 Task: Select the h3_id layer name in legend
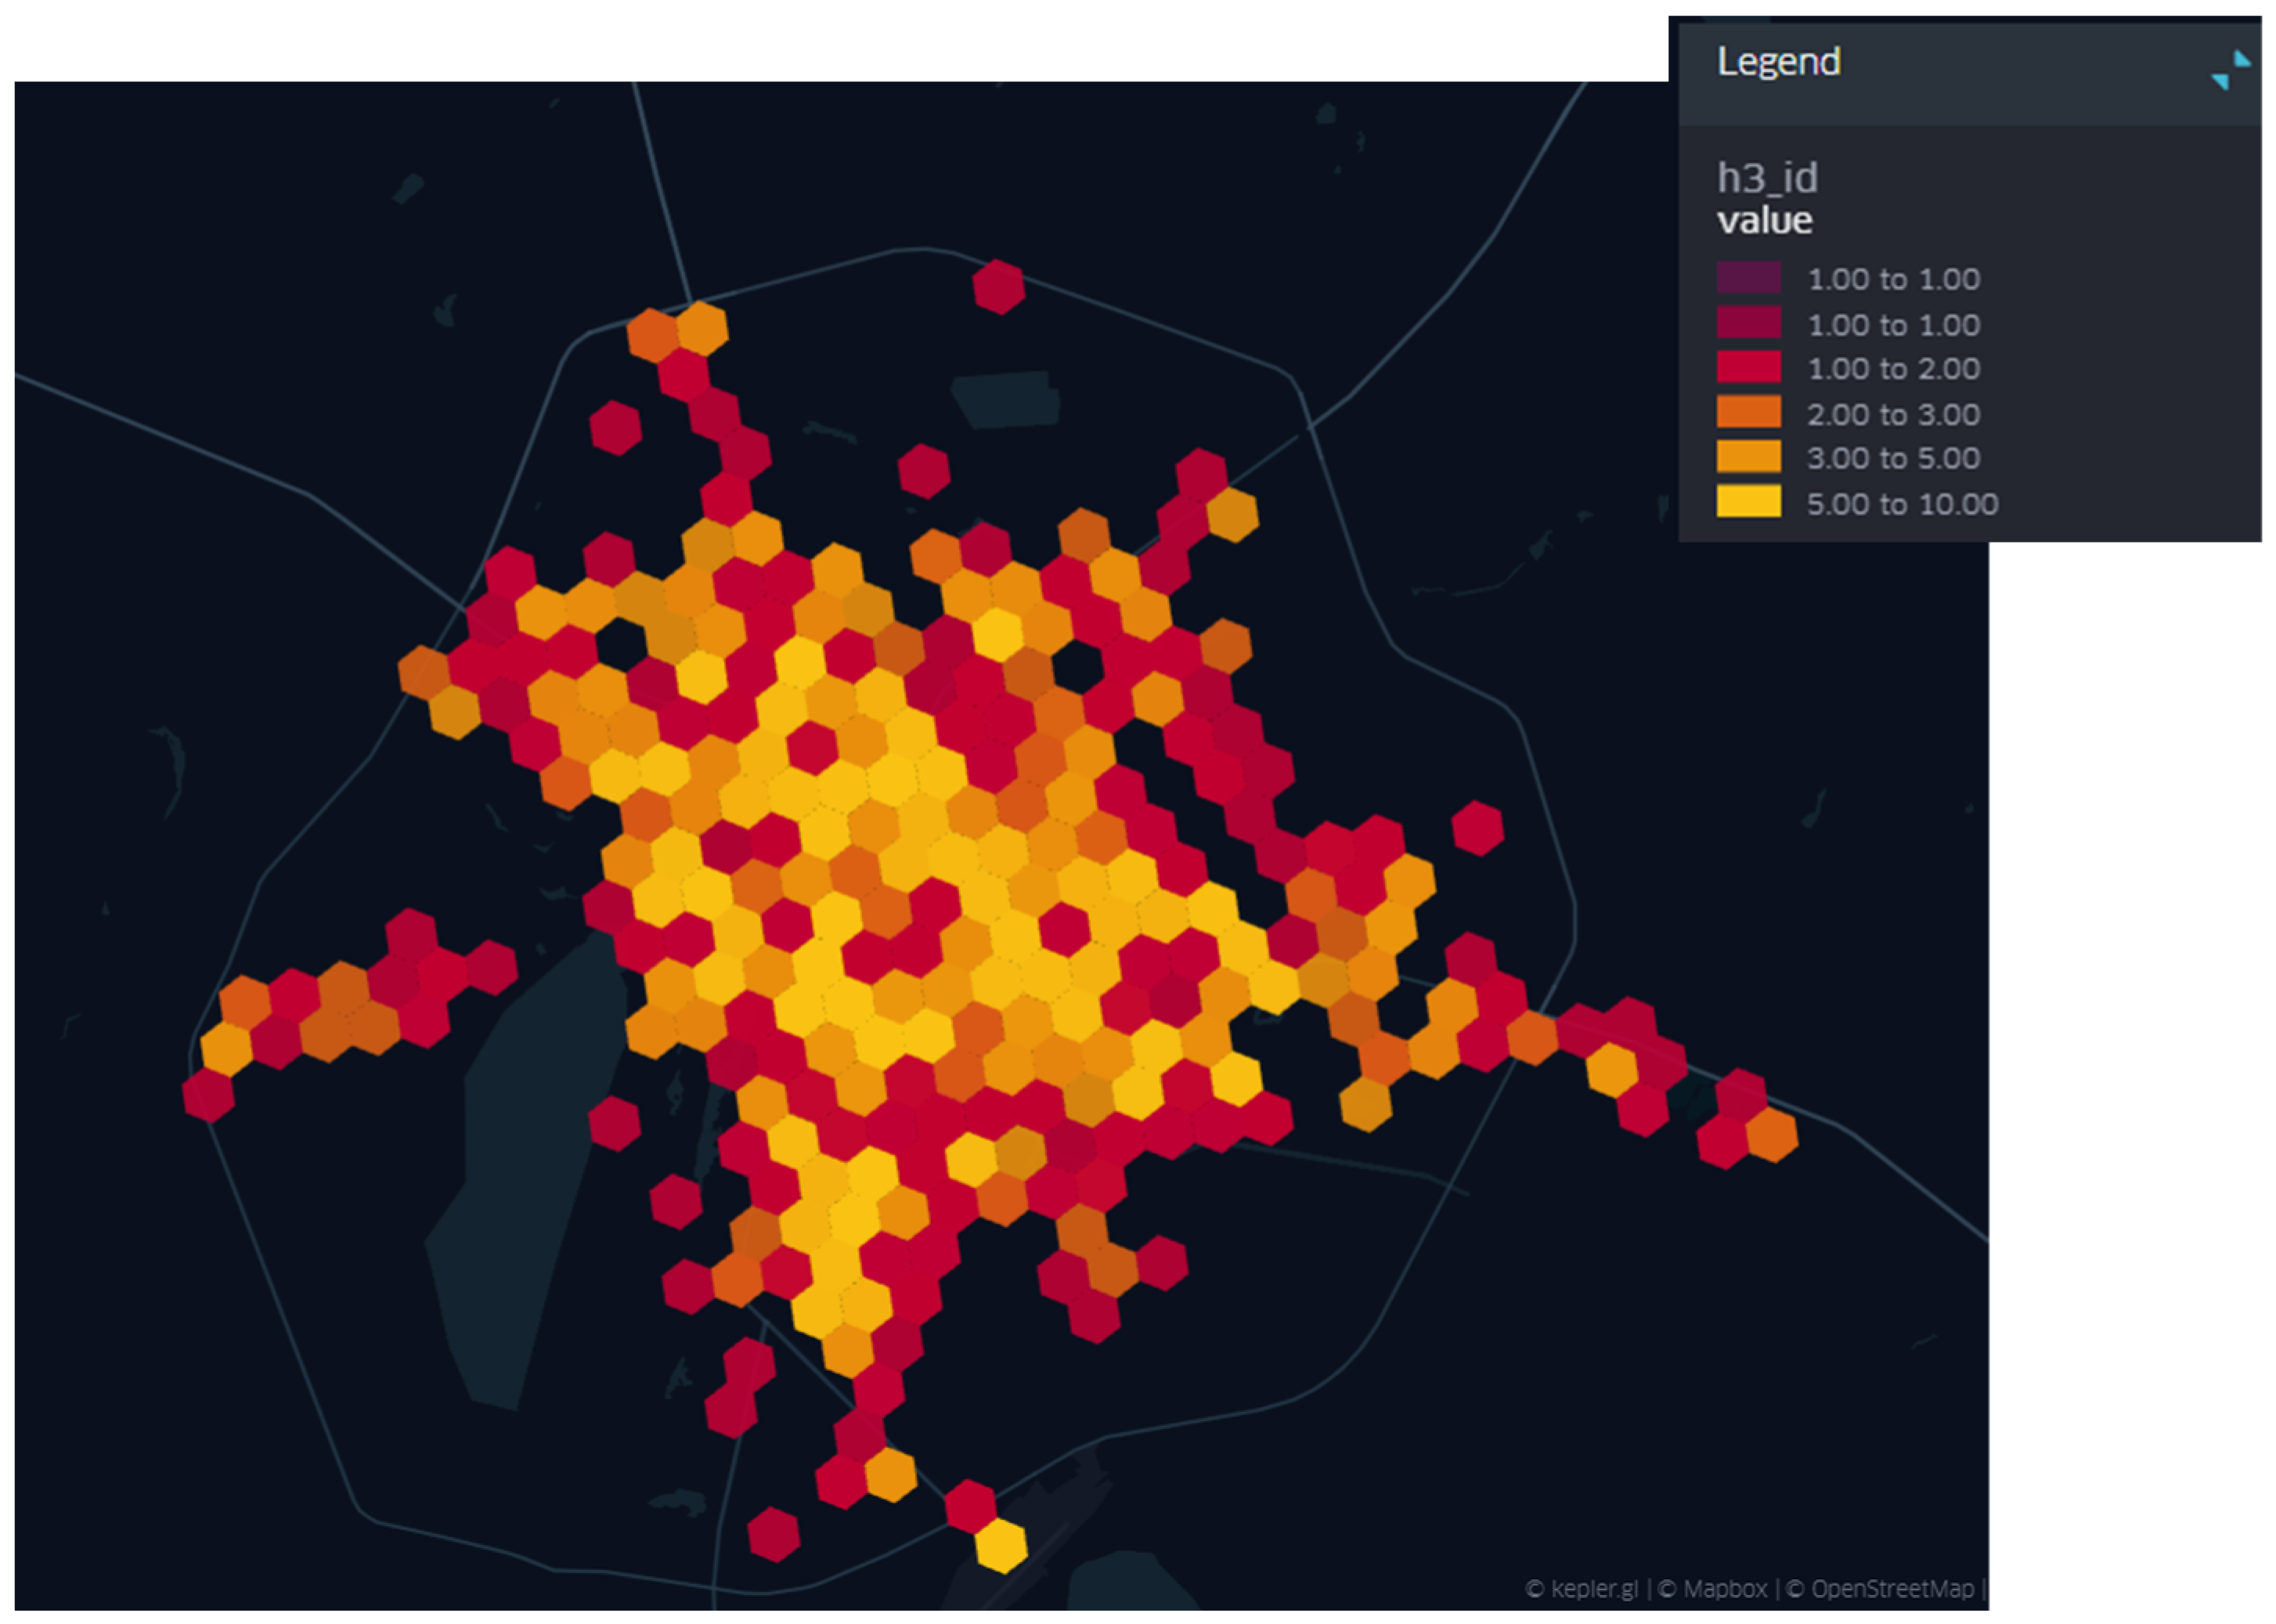coord(1767,178)
